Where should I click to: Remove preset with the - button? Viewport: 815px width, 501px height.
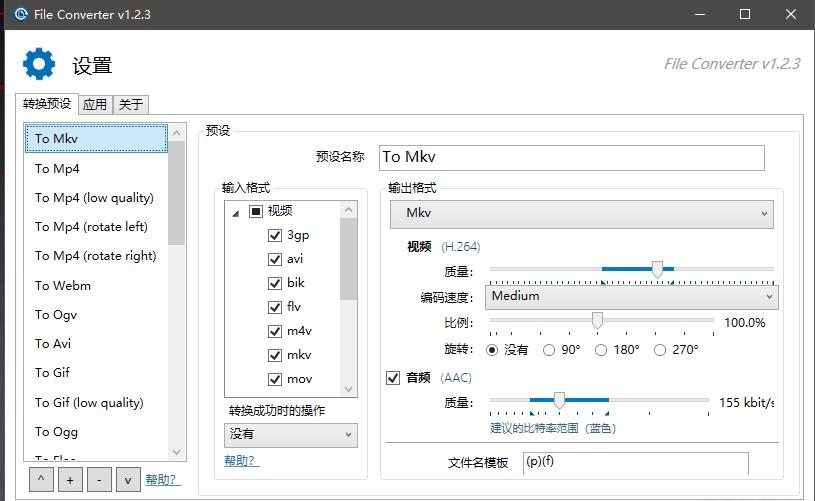click(x=99, y=480)
